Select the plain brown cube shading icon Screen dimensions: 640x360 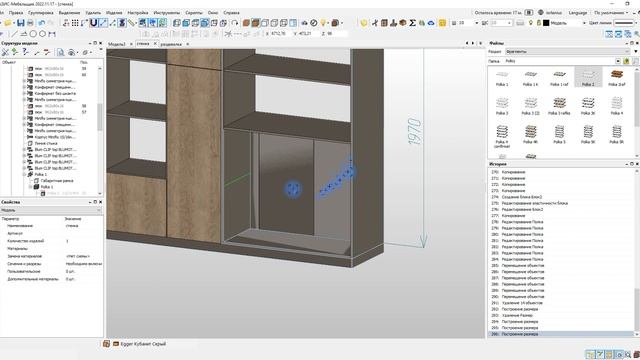coord(246,23)
